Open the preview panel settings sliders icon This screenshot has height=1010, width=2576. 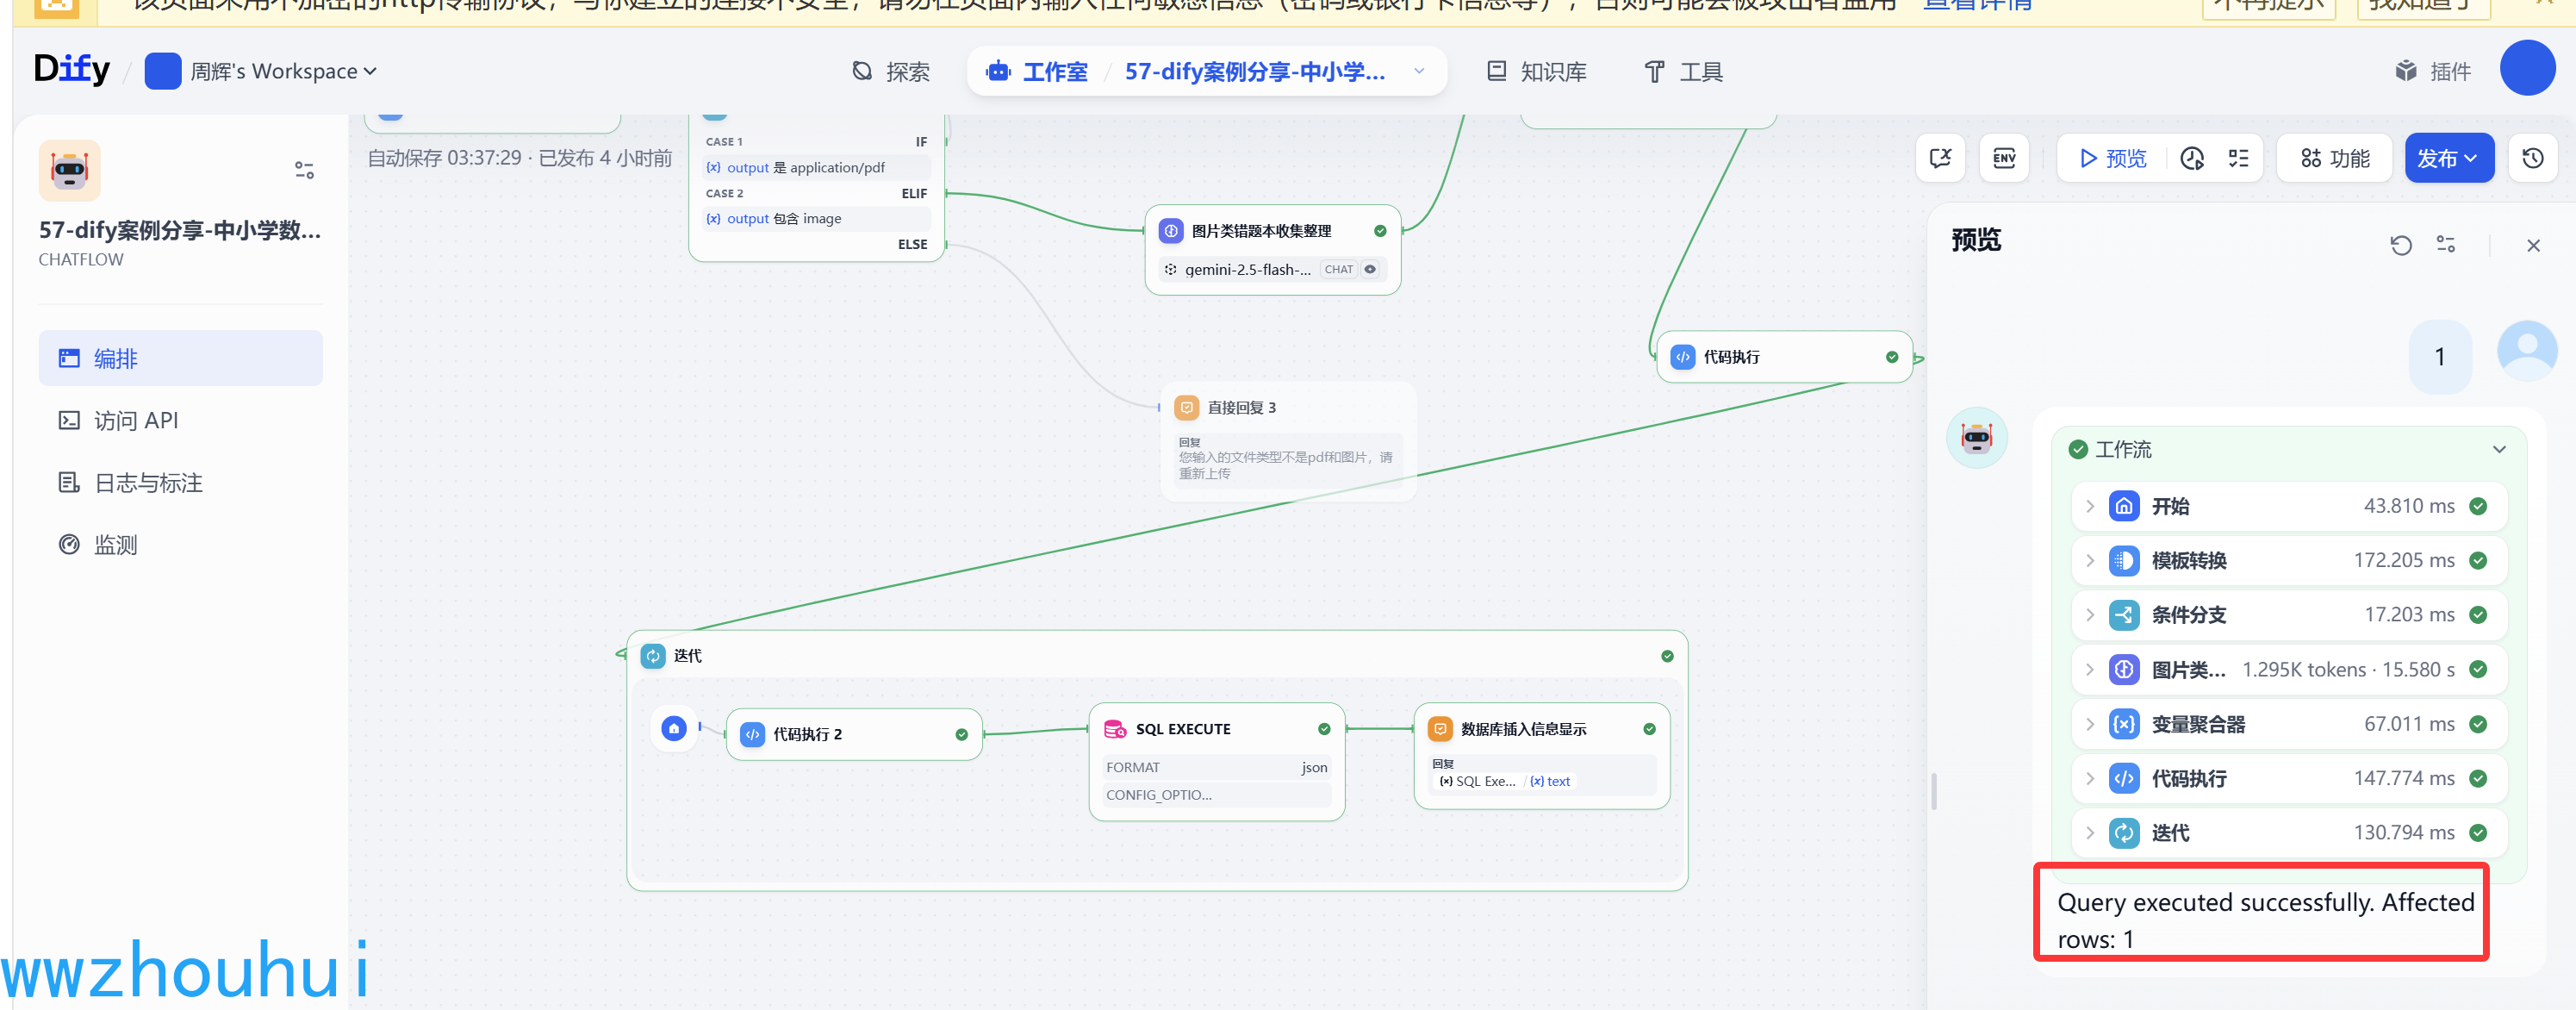coord(2446,245)
